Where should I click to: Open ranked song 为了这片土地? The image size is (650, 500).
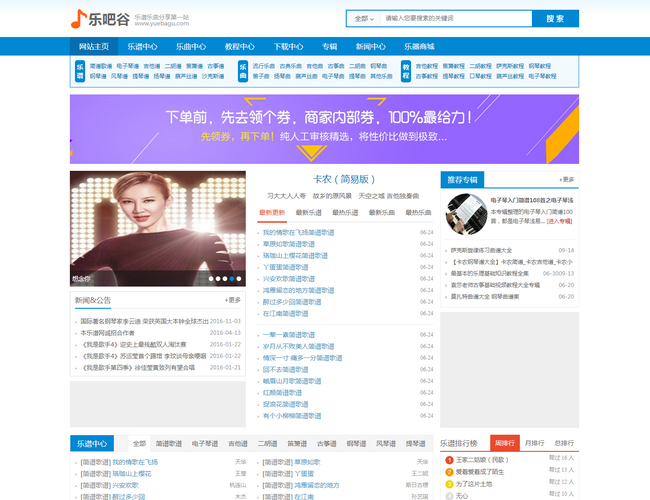click(474, 484)
